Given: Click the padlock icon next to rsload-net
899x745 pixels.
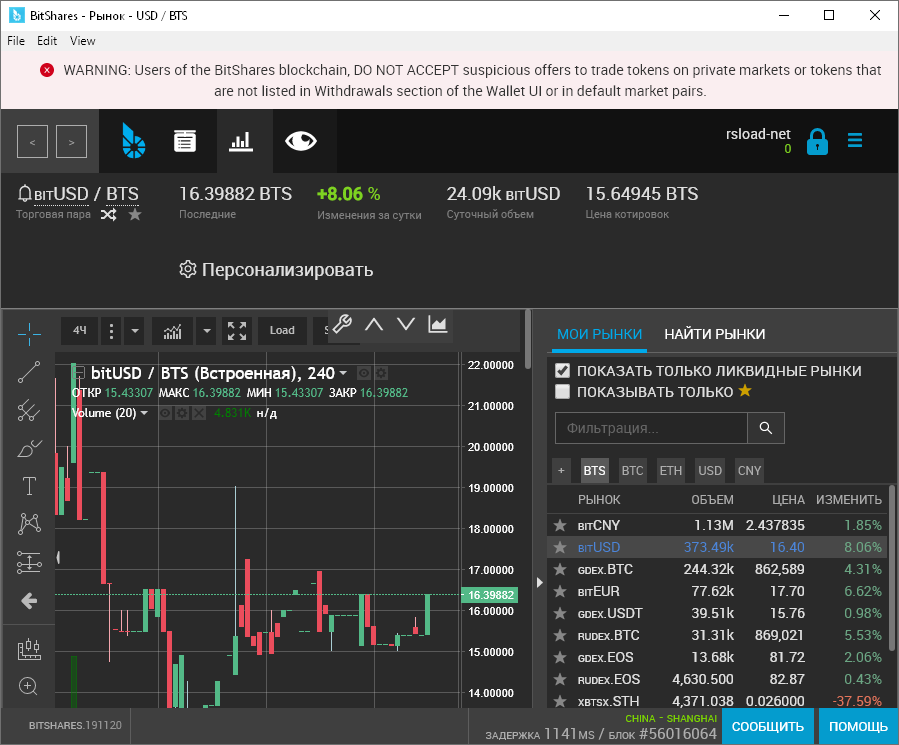Looking at the screenshot, I should 817,141.
